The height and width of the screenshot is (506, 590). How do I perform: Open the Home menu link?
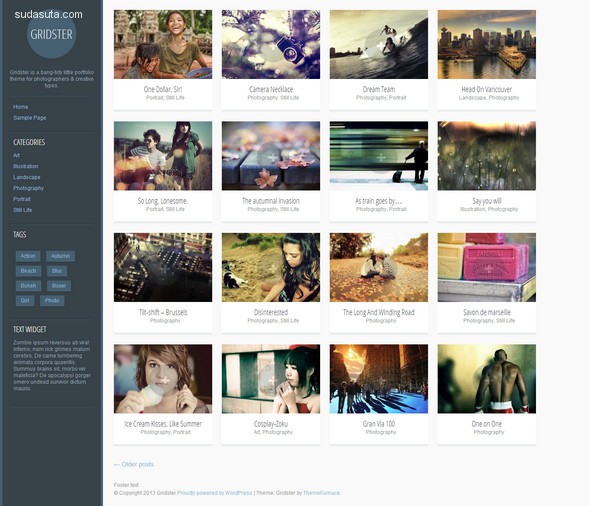click(x=20, y=107)
